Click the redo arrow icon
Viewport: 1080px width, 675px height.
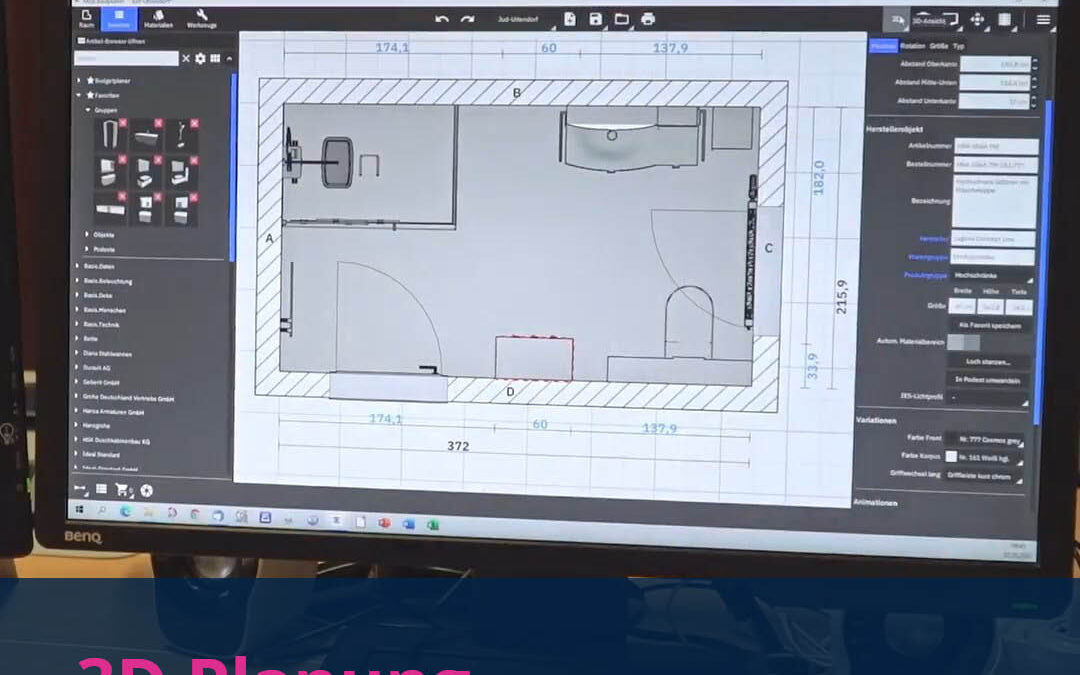[x=468, y=19]
